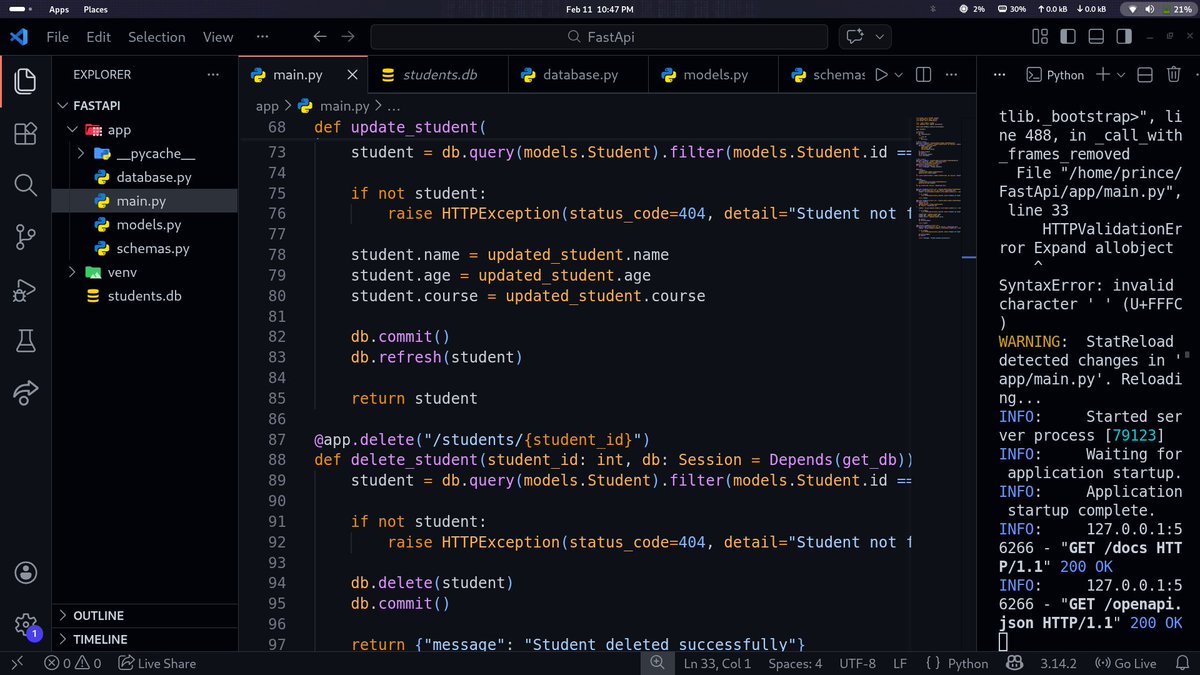Click Live Share in status bar
The width and height of the screenshot is (1200, 675).
(x=157, y=663)
